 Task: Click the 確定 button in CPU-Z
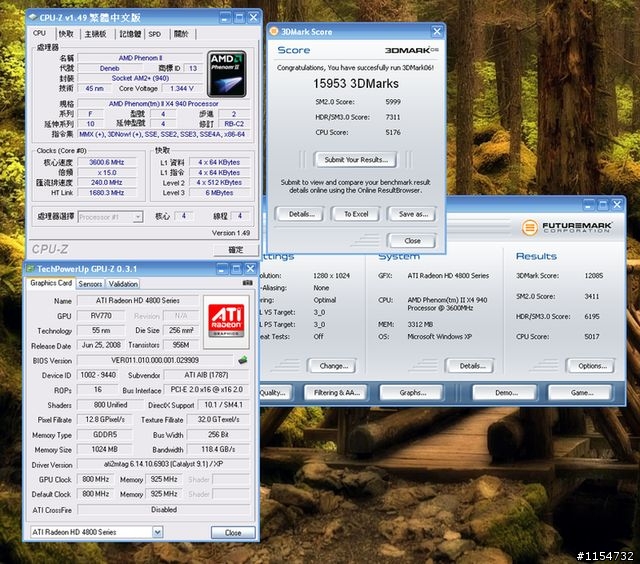point(236,249)
